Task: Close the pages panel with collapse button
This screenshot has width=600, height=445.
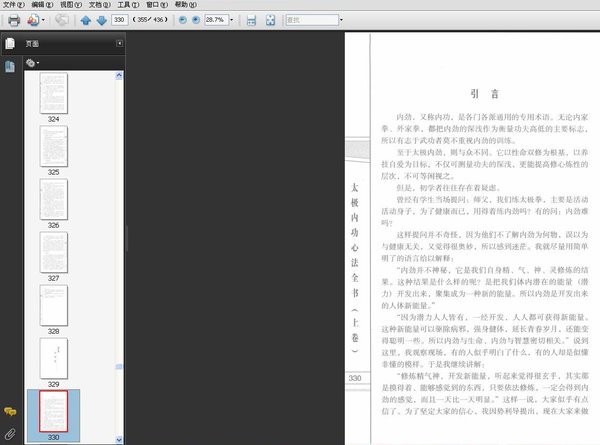Action: pyautogui.click(x=119, y=44)
